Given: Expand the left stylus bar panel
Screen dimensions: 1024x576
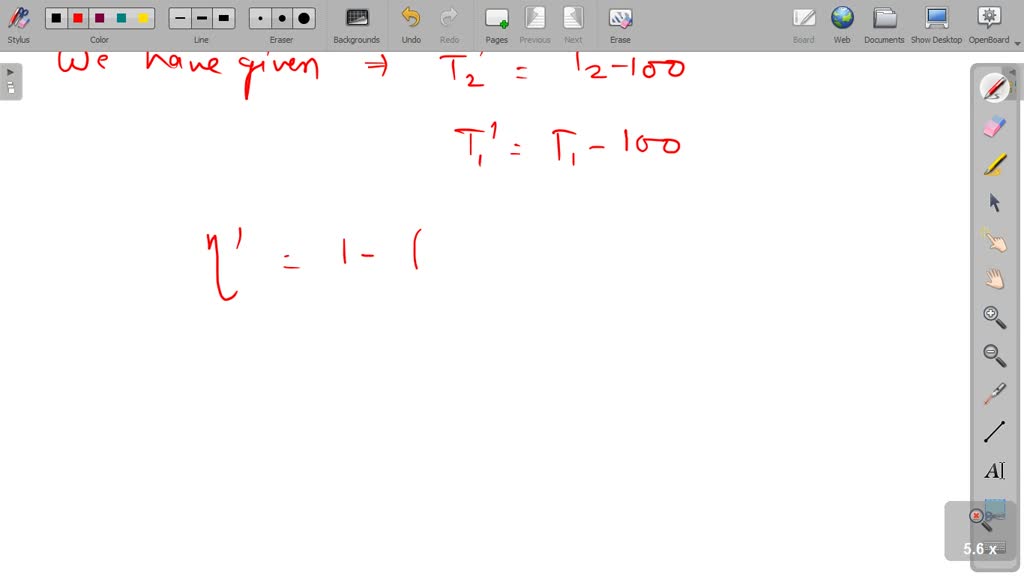Looking at the screenshot, I should click(x=10, y=71).
